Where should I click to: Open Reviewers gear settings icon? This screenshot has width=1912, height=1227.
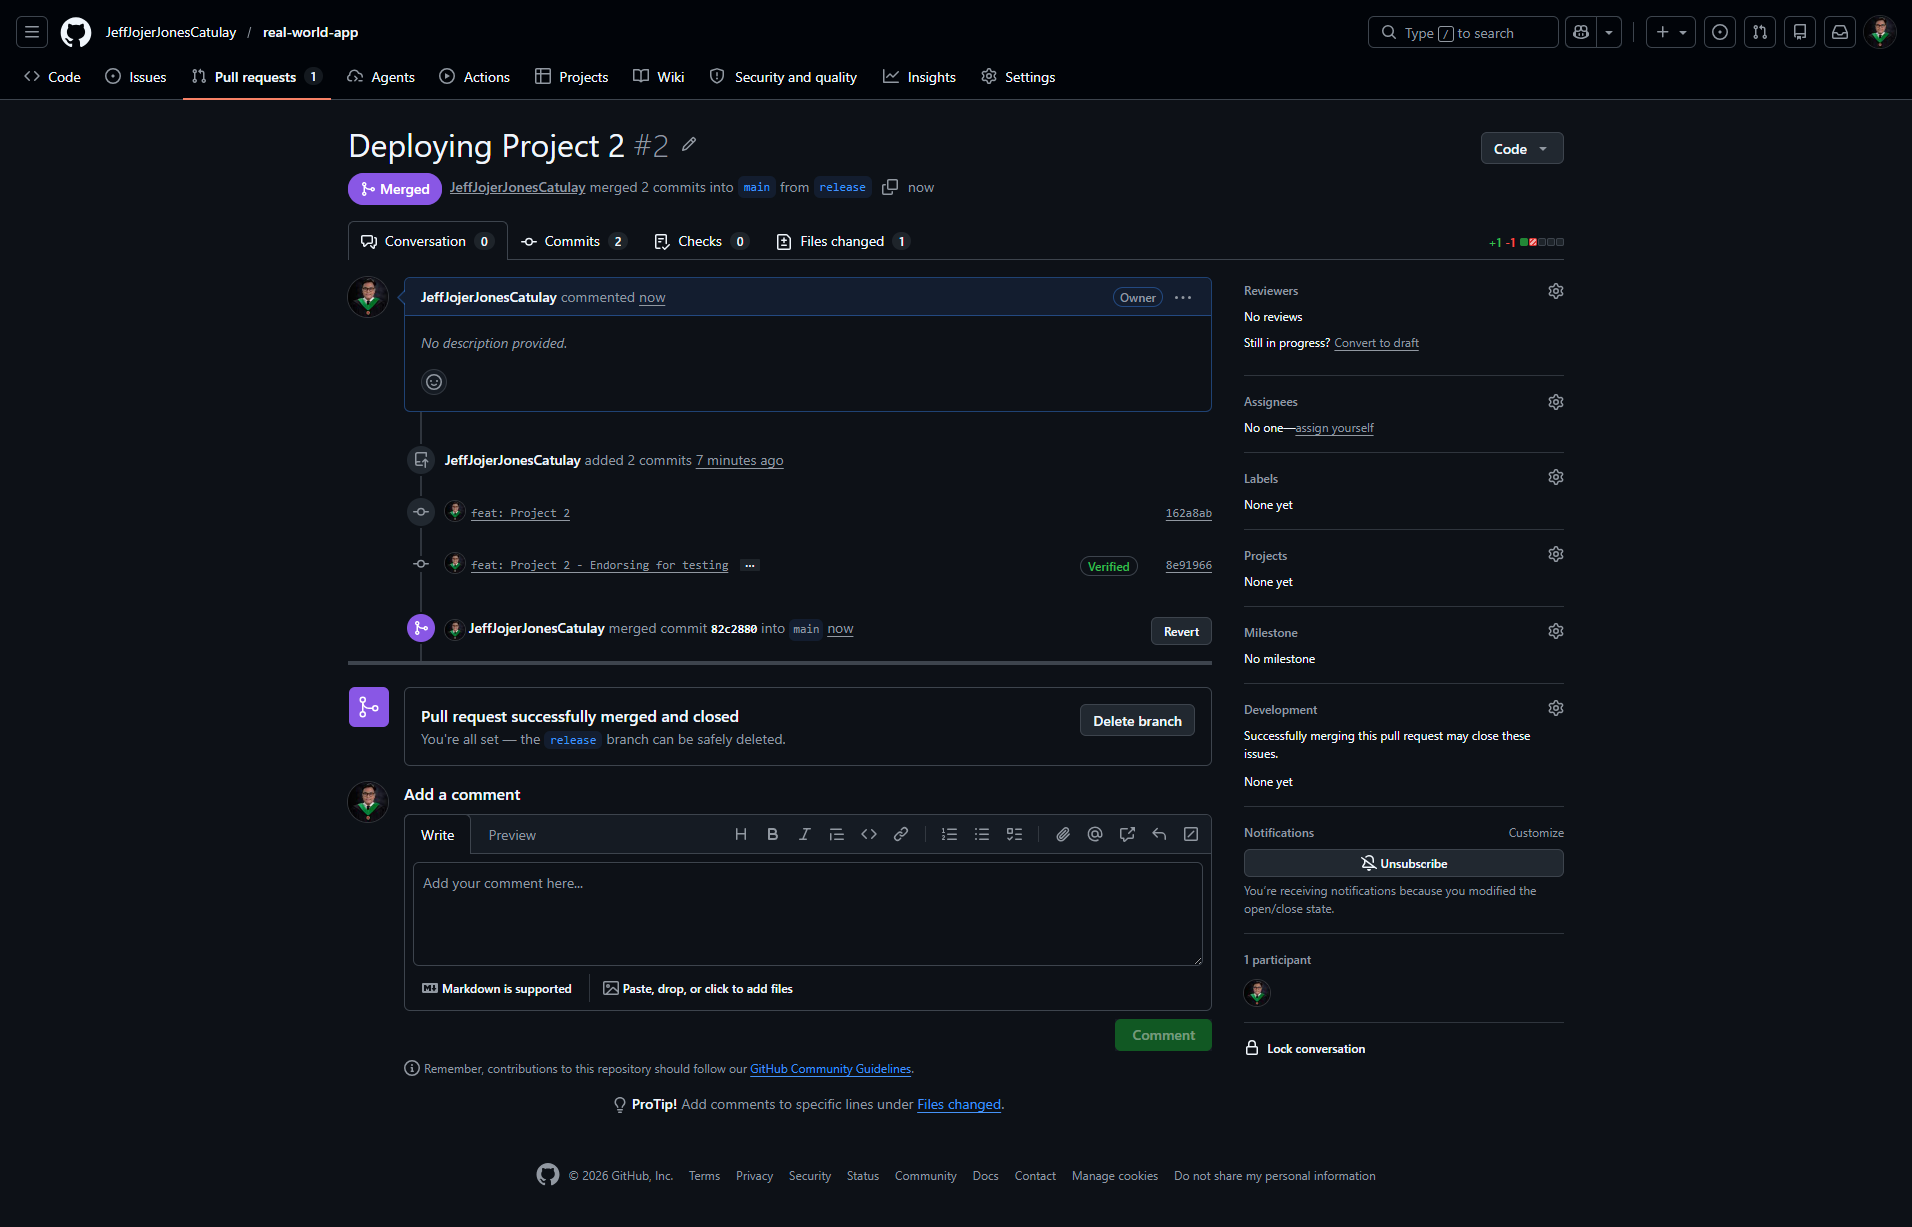pos(1556,291)
